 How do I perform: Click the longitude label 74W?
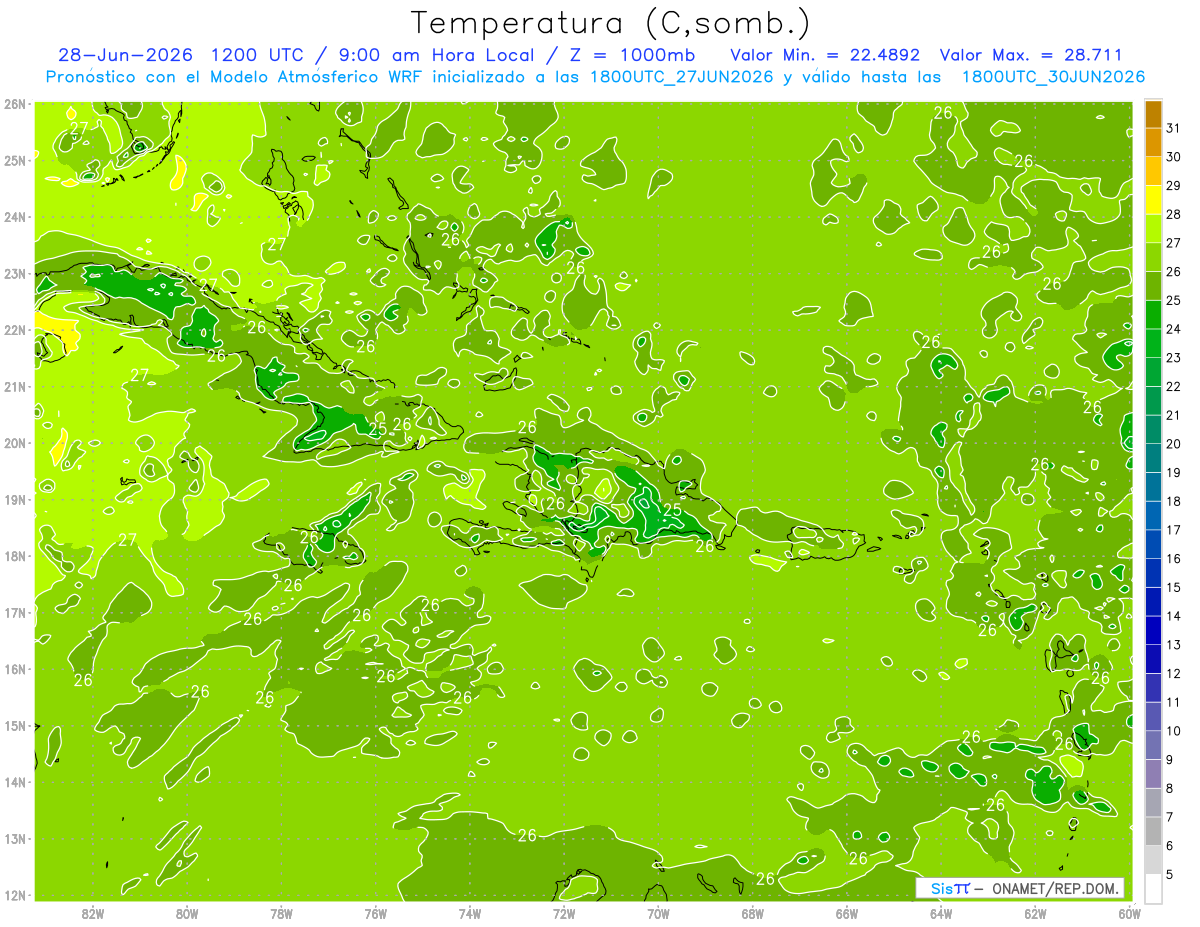pyautogui.click(x=470, y=913)
